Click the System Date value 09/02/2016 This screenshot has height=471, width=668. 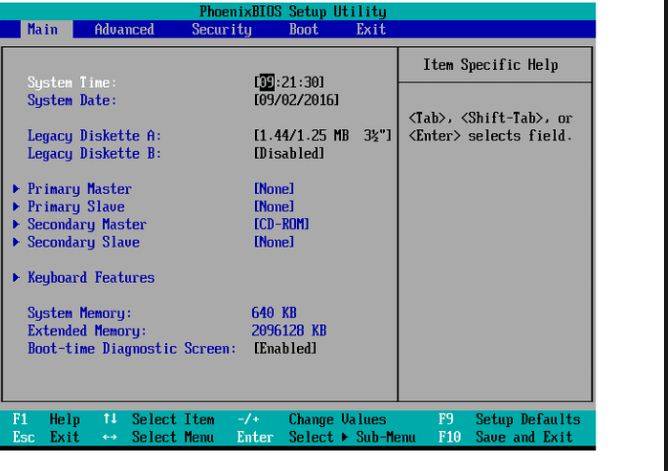(297, 100)
